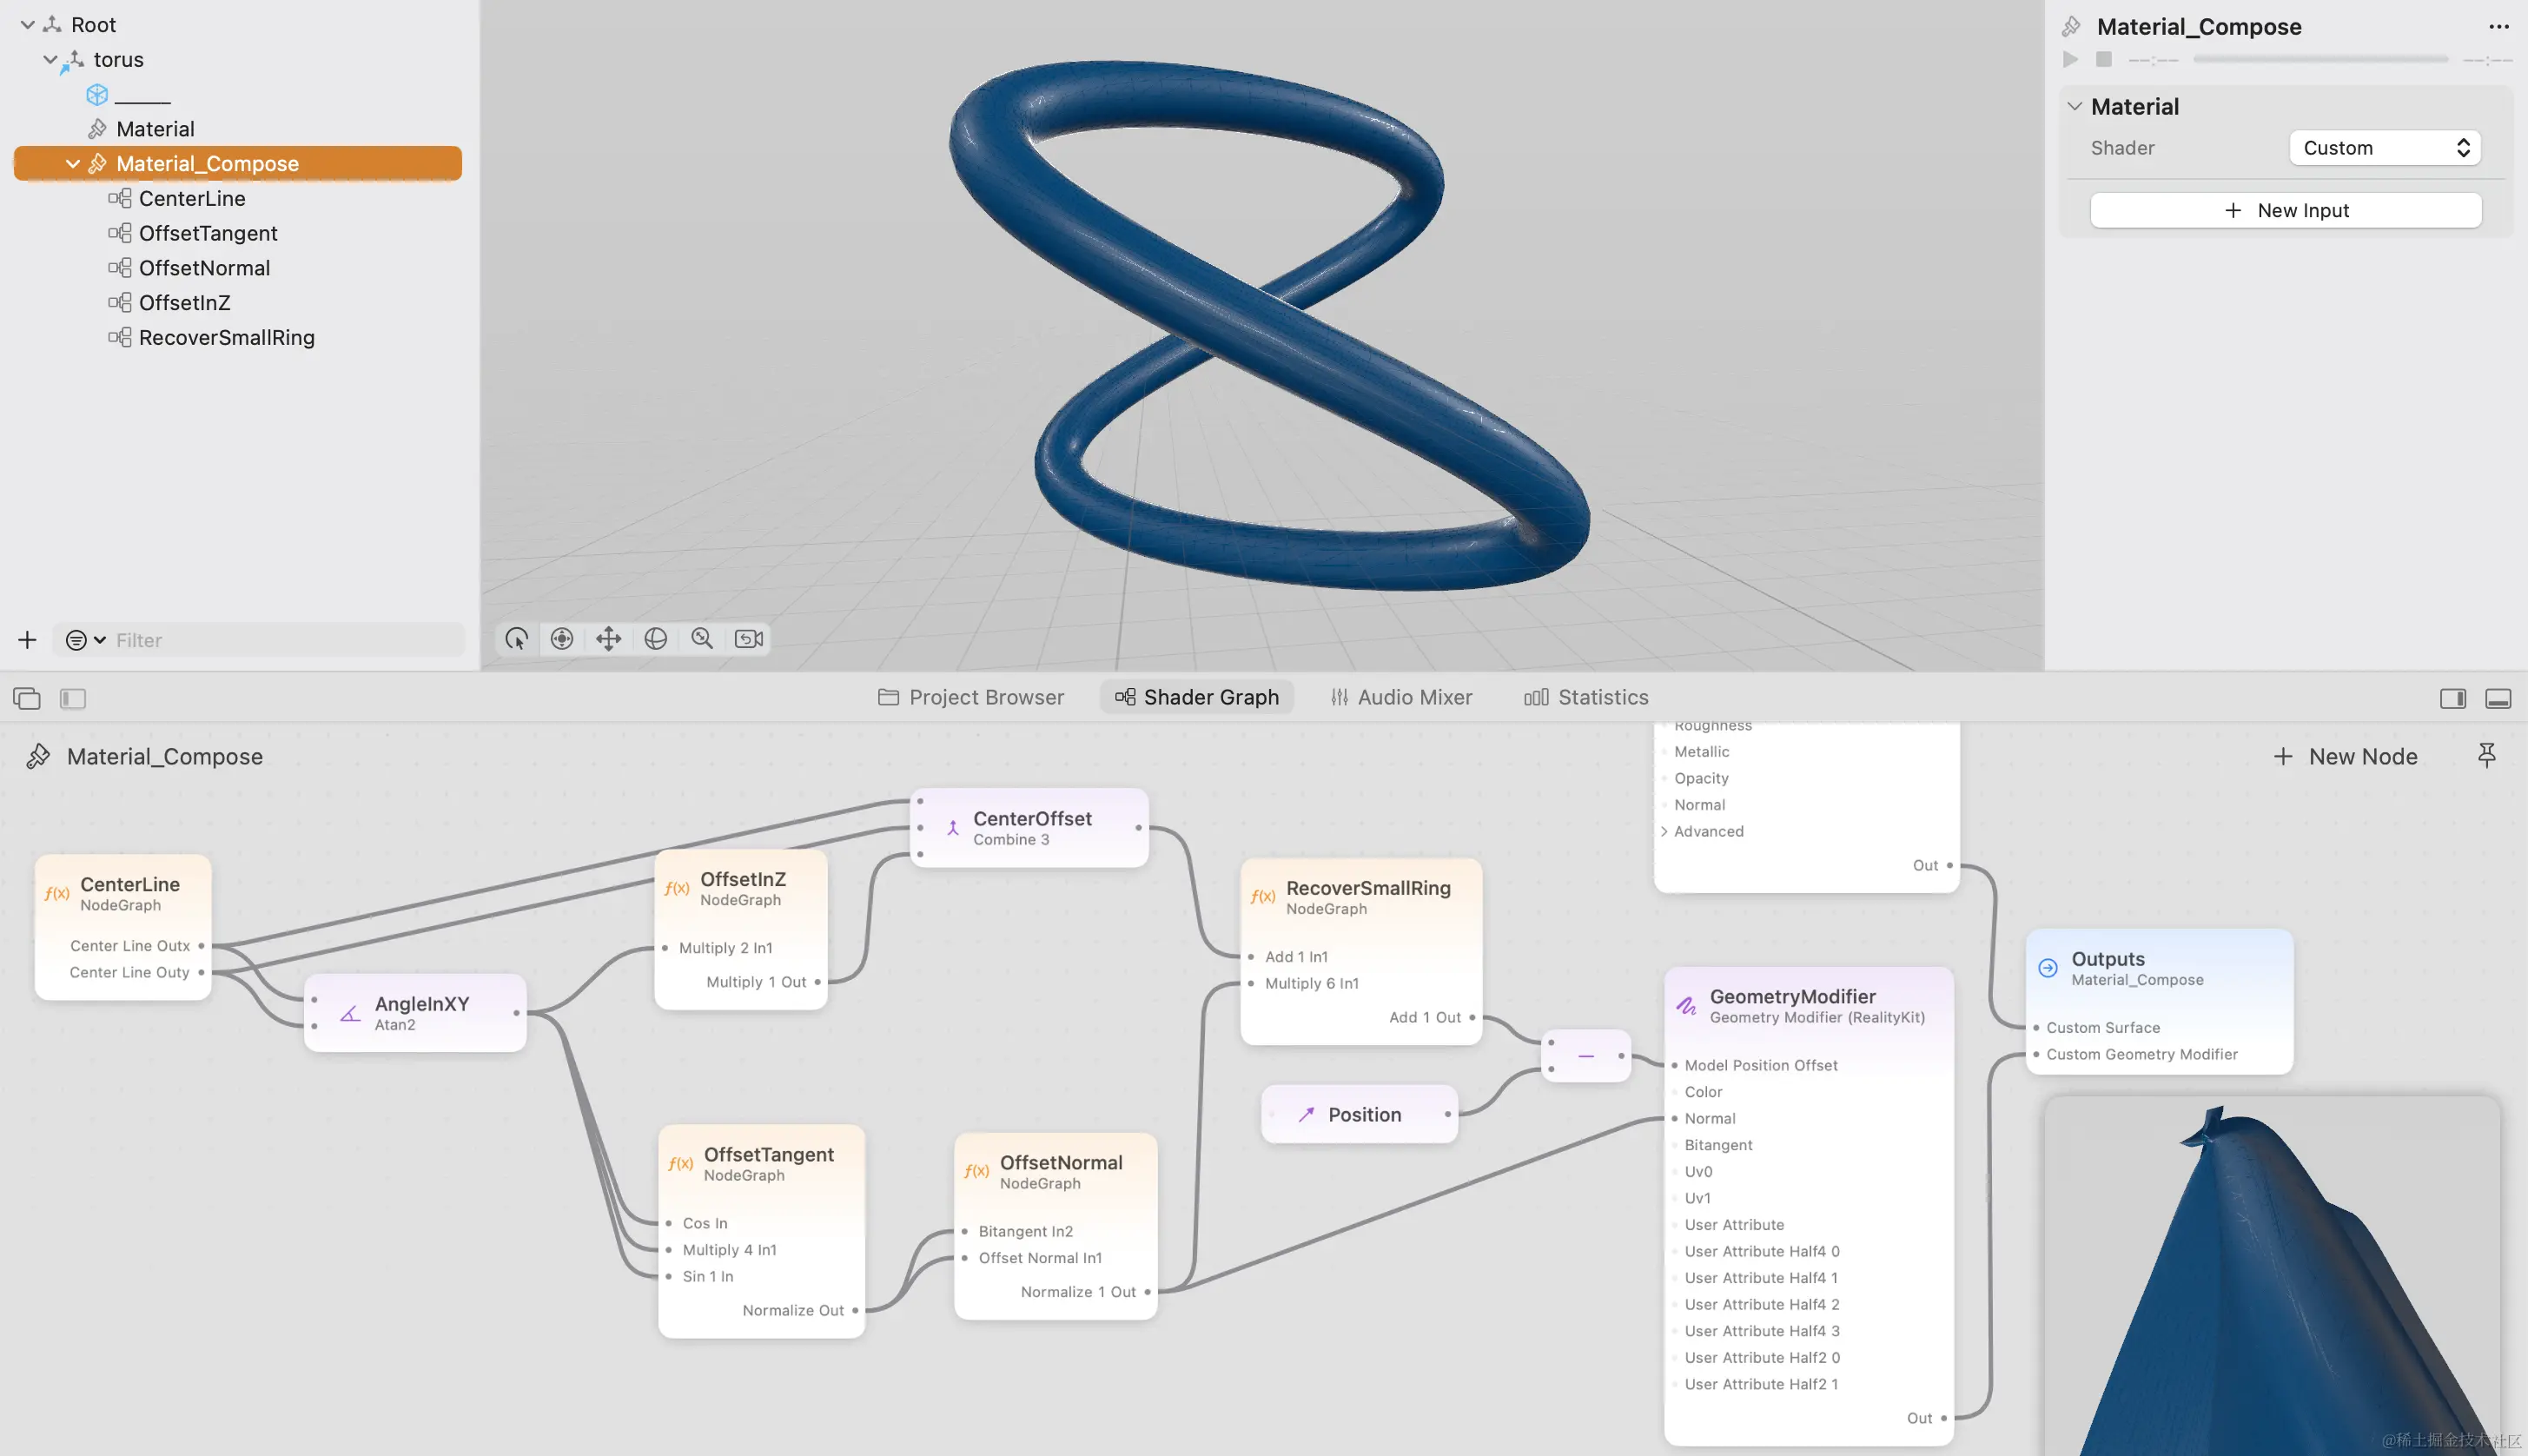Click the Custom Surface input port
The image size is (2528, 1456).
pos(2036,1027)
